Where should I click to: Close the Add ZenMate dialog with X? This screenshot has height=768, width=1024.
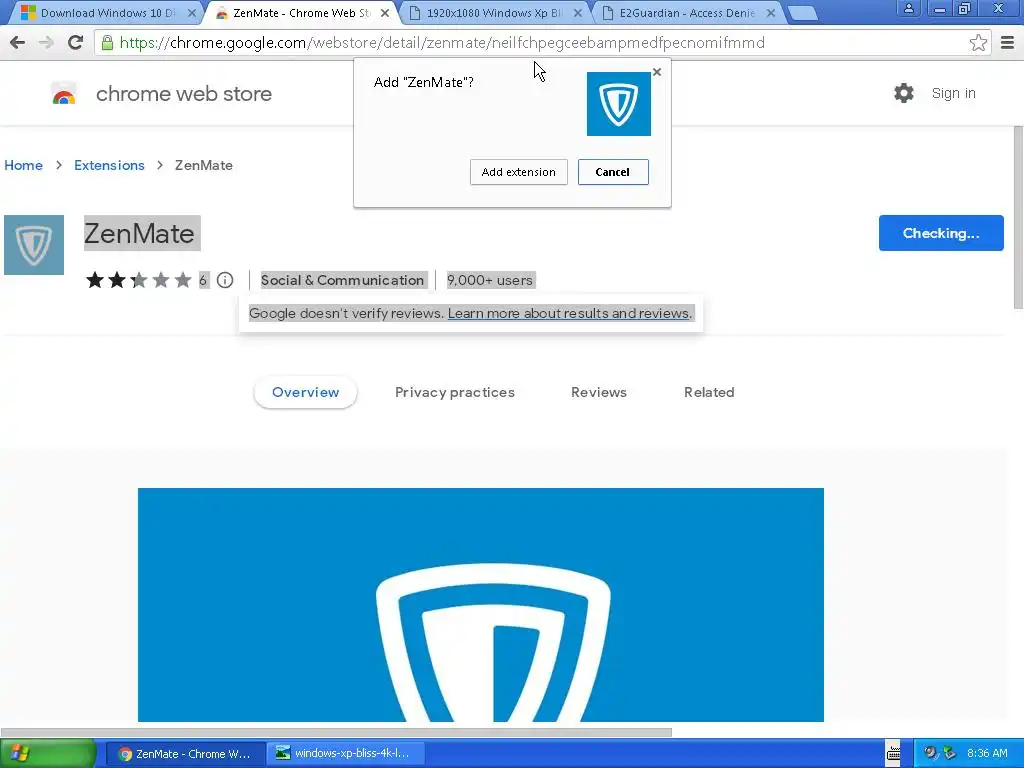click(x=657, y=72)
